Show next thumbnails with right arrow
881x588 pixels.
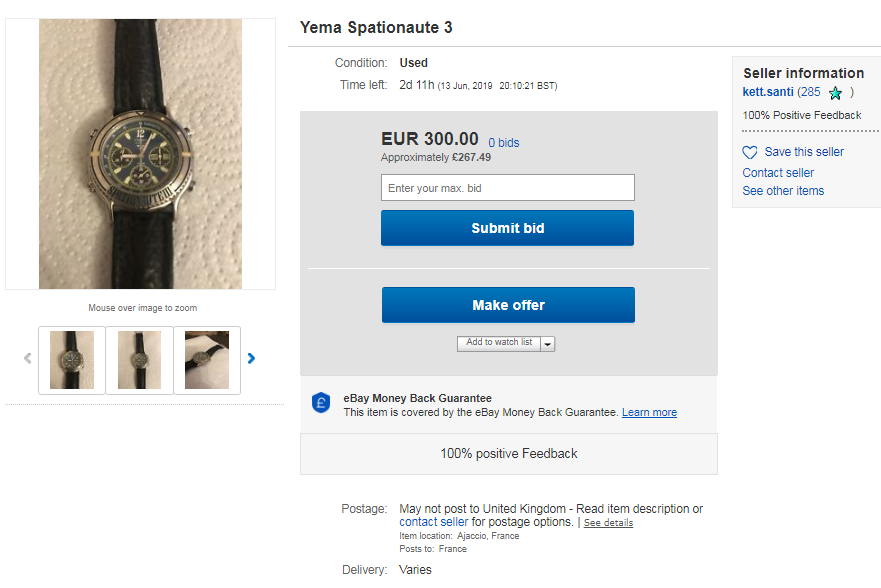point(251,358)
